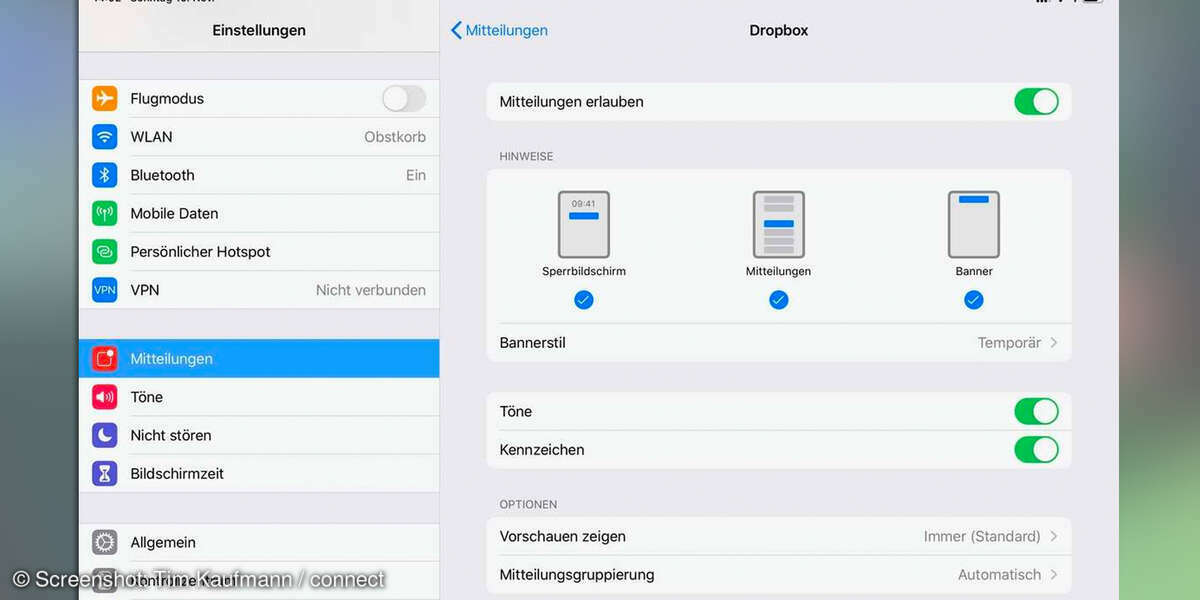The image size is (1200, 600).
Task: Open Vorschauen zeigen chevron
Action: pyautogui.click(x=1054, y=537)
